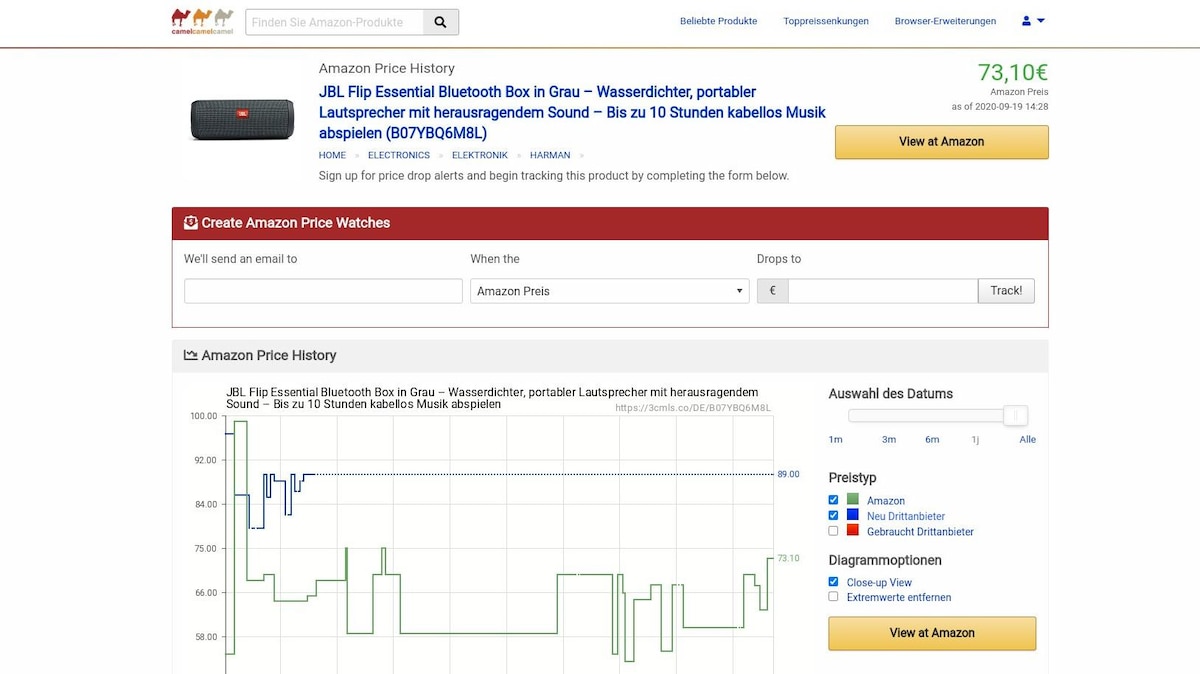Check the Extremwerte entfernen option
This screenshot has width=1200, height=674.
pos(834,597)
